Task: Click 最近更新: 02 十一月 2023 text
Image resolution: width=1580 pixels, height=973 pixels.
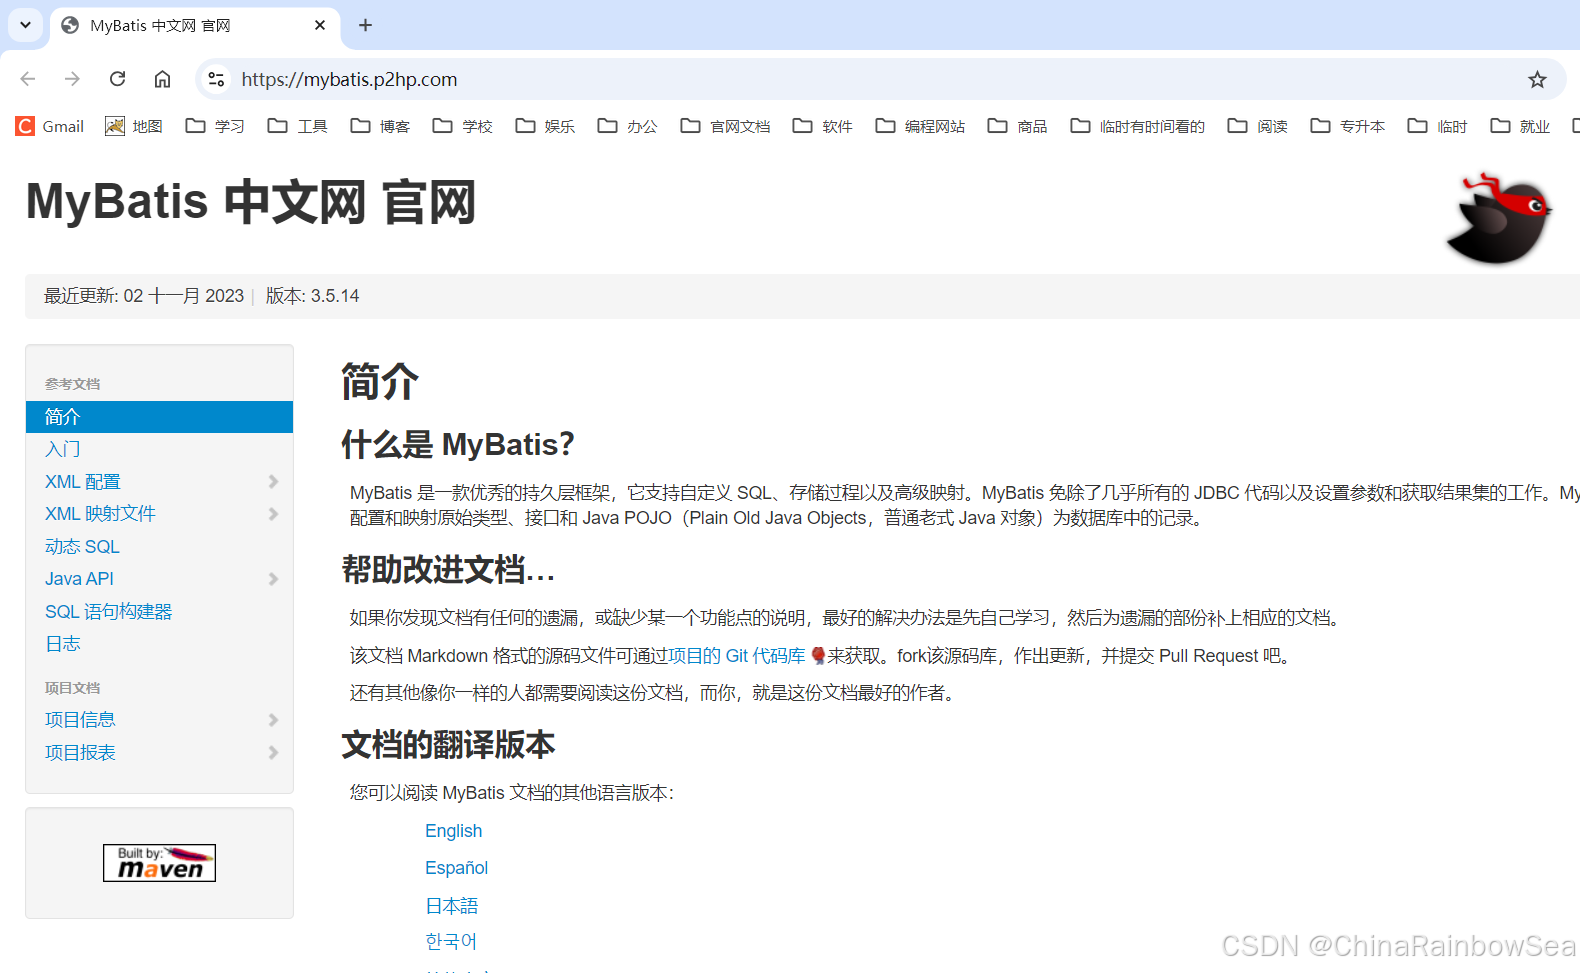Action: pos(144,296)
